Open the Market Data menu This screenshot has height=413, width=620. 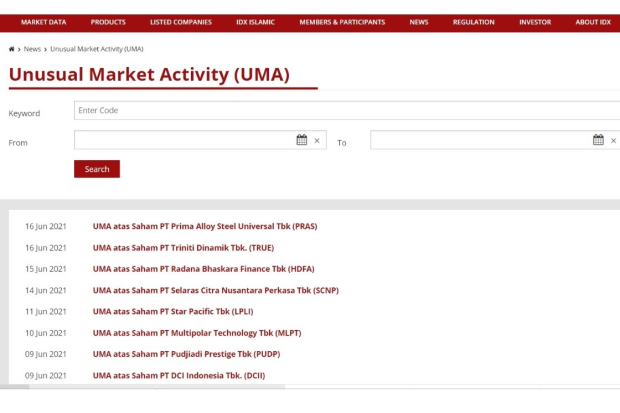click(43, 23)
